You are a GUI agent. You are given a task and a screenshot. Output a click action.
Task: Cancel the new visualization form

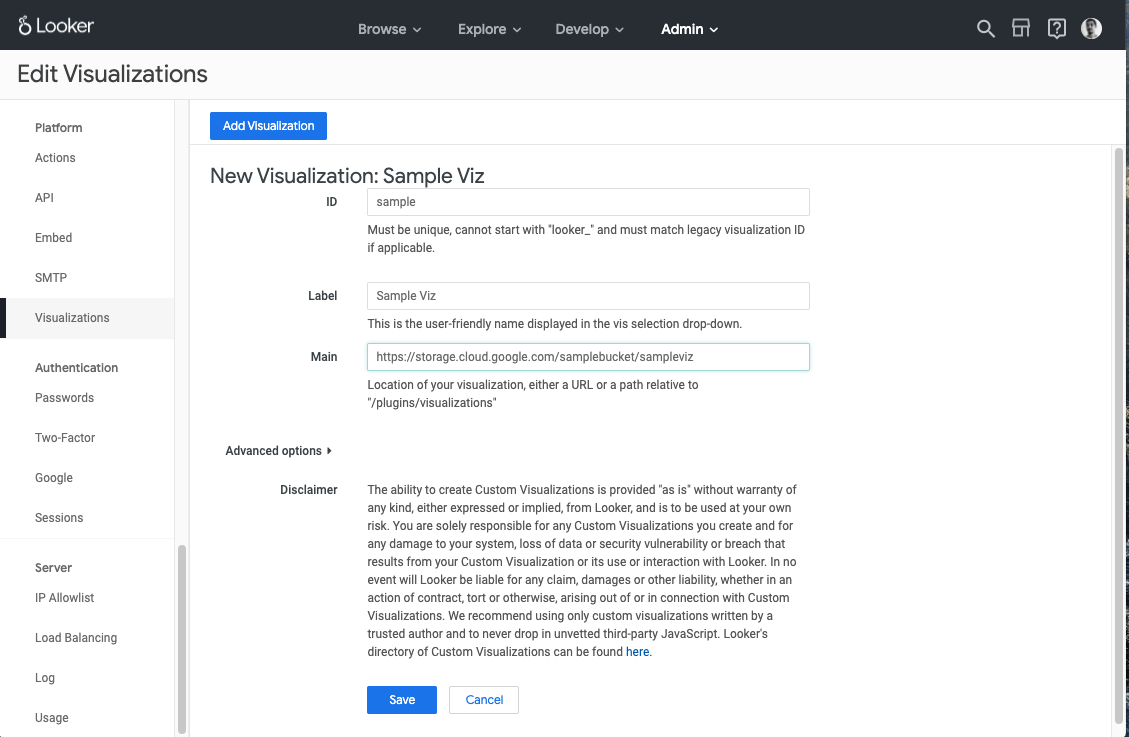click(x=484, y=700)
